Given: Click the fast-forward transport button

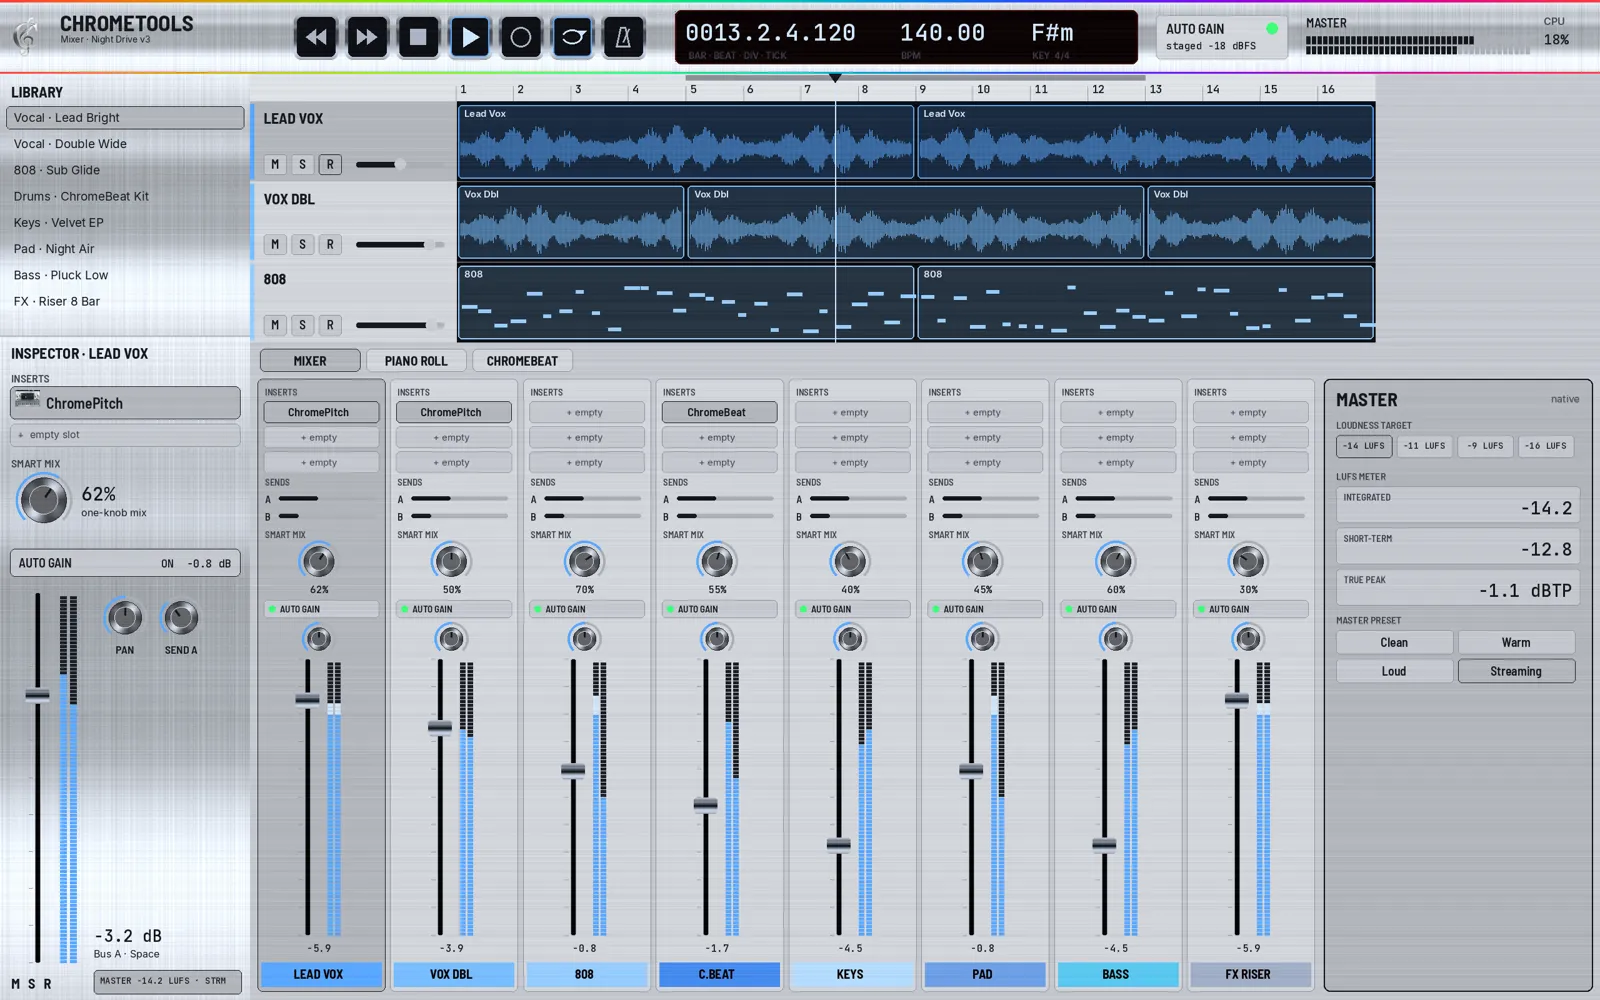Looking at the screenshot, I should pyautogui.click(x=367, y=38).
